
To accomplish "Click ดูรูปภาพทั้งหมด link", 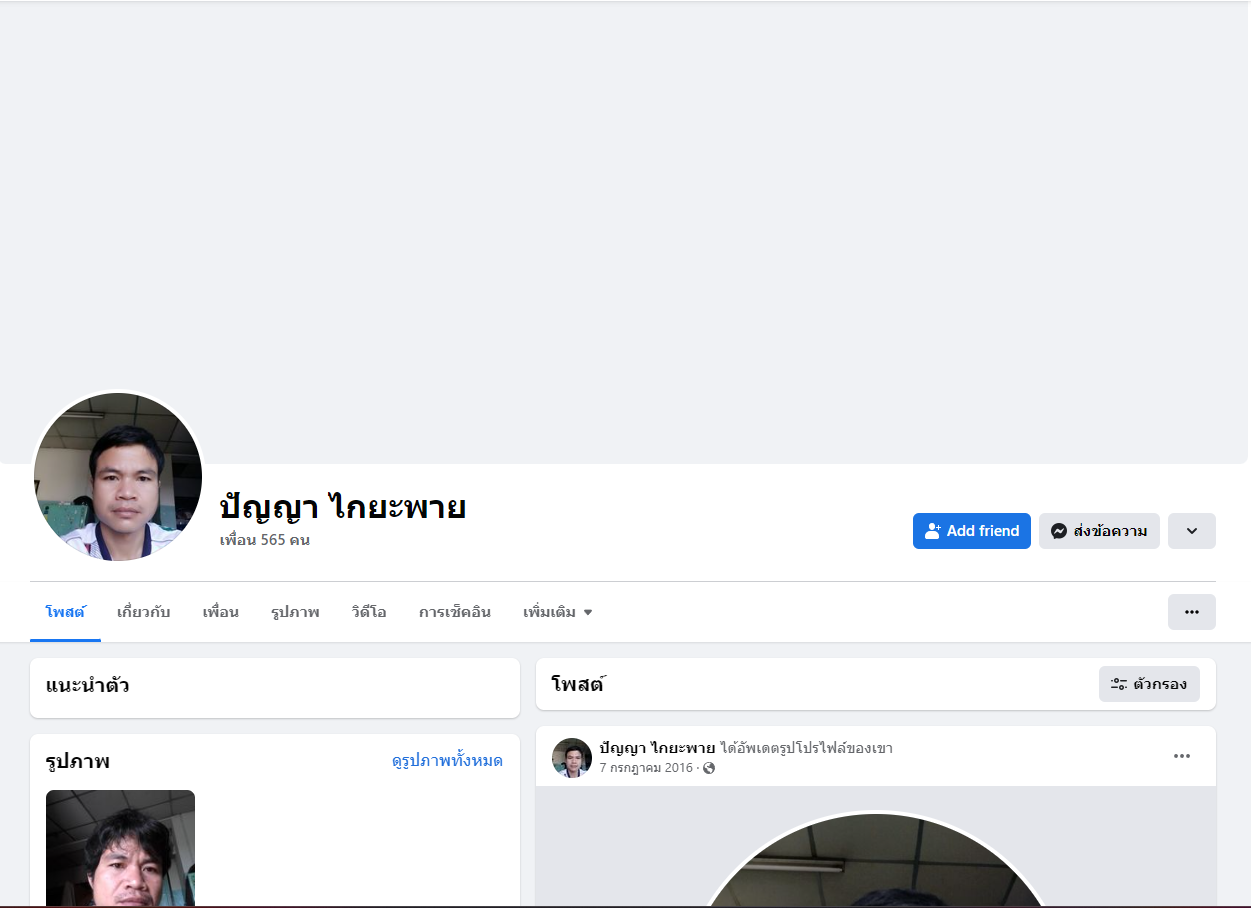I will pyautogui.click(x=447, y=761).
